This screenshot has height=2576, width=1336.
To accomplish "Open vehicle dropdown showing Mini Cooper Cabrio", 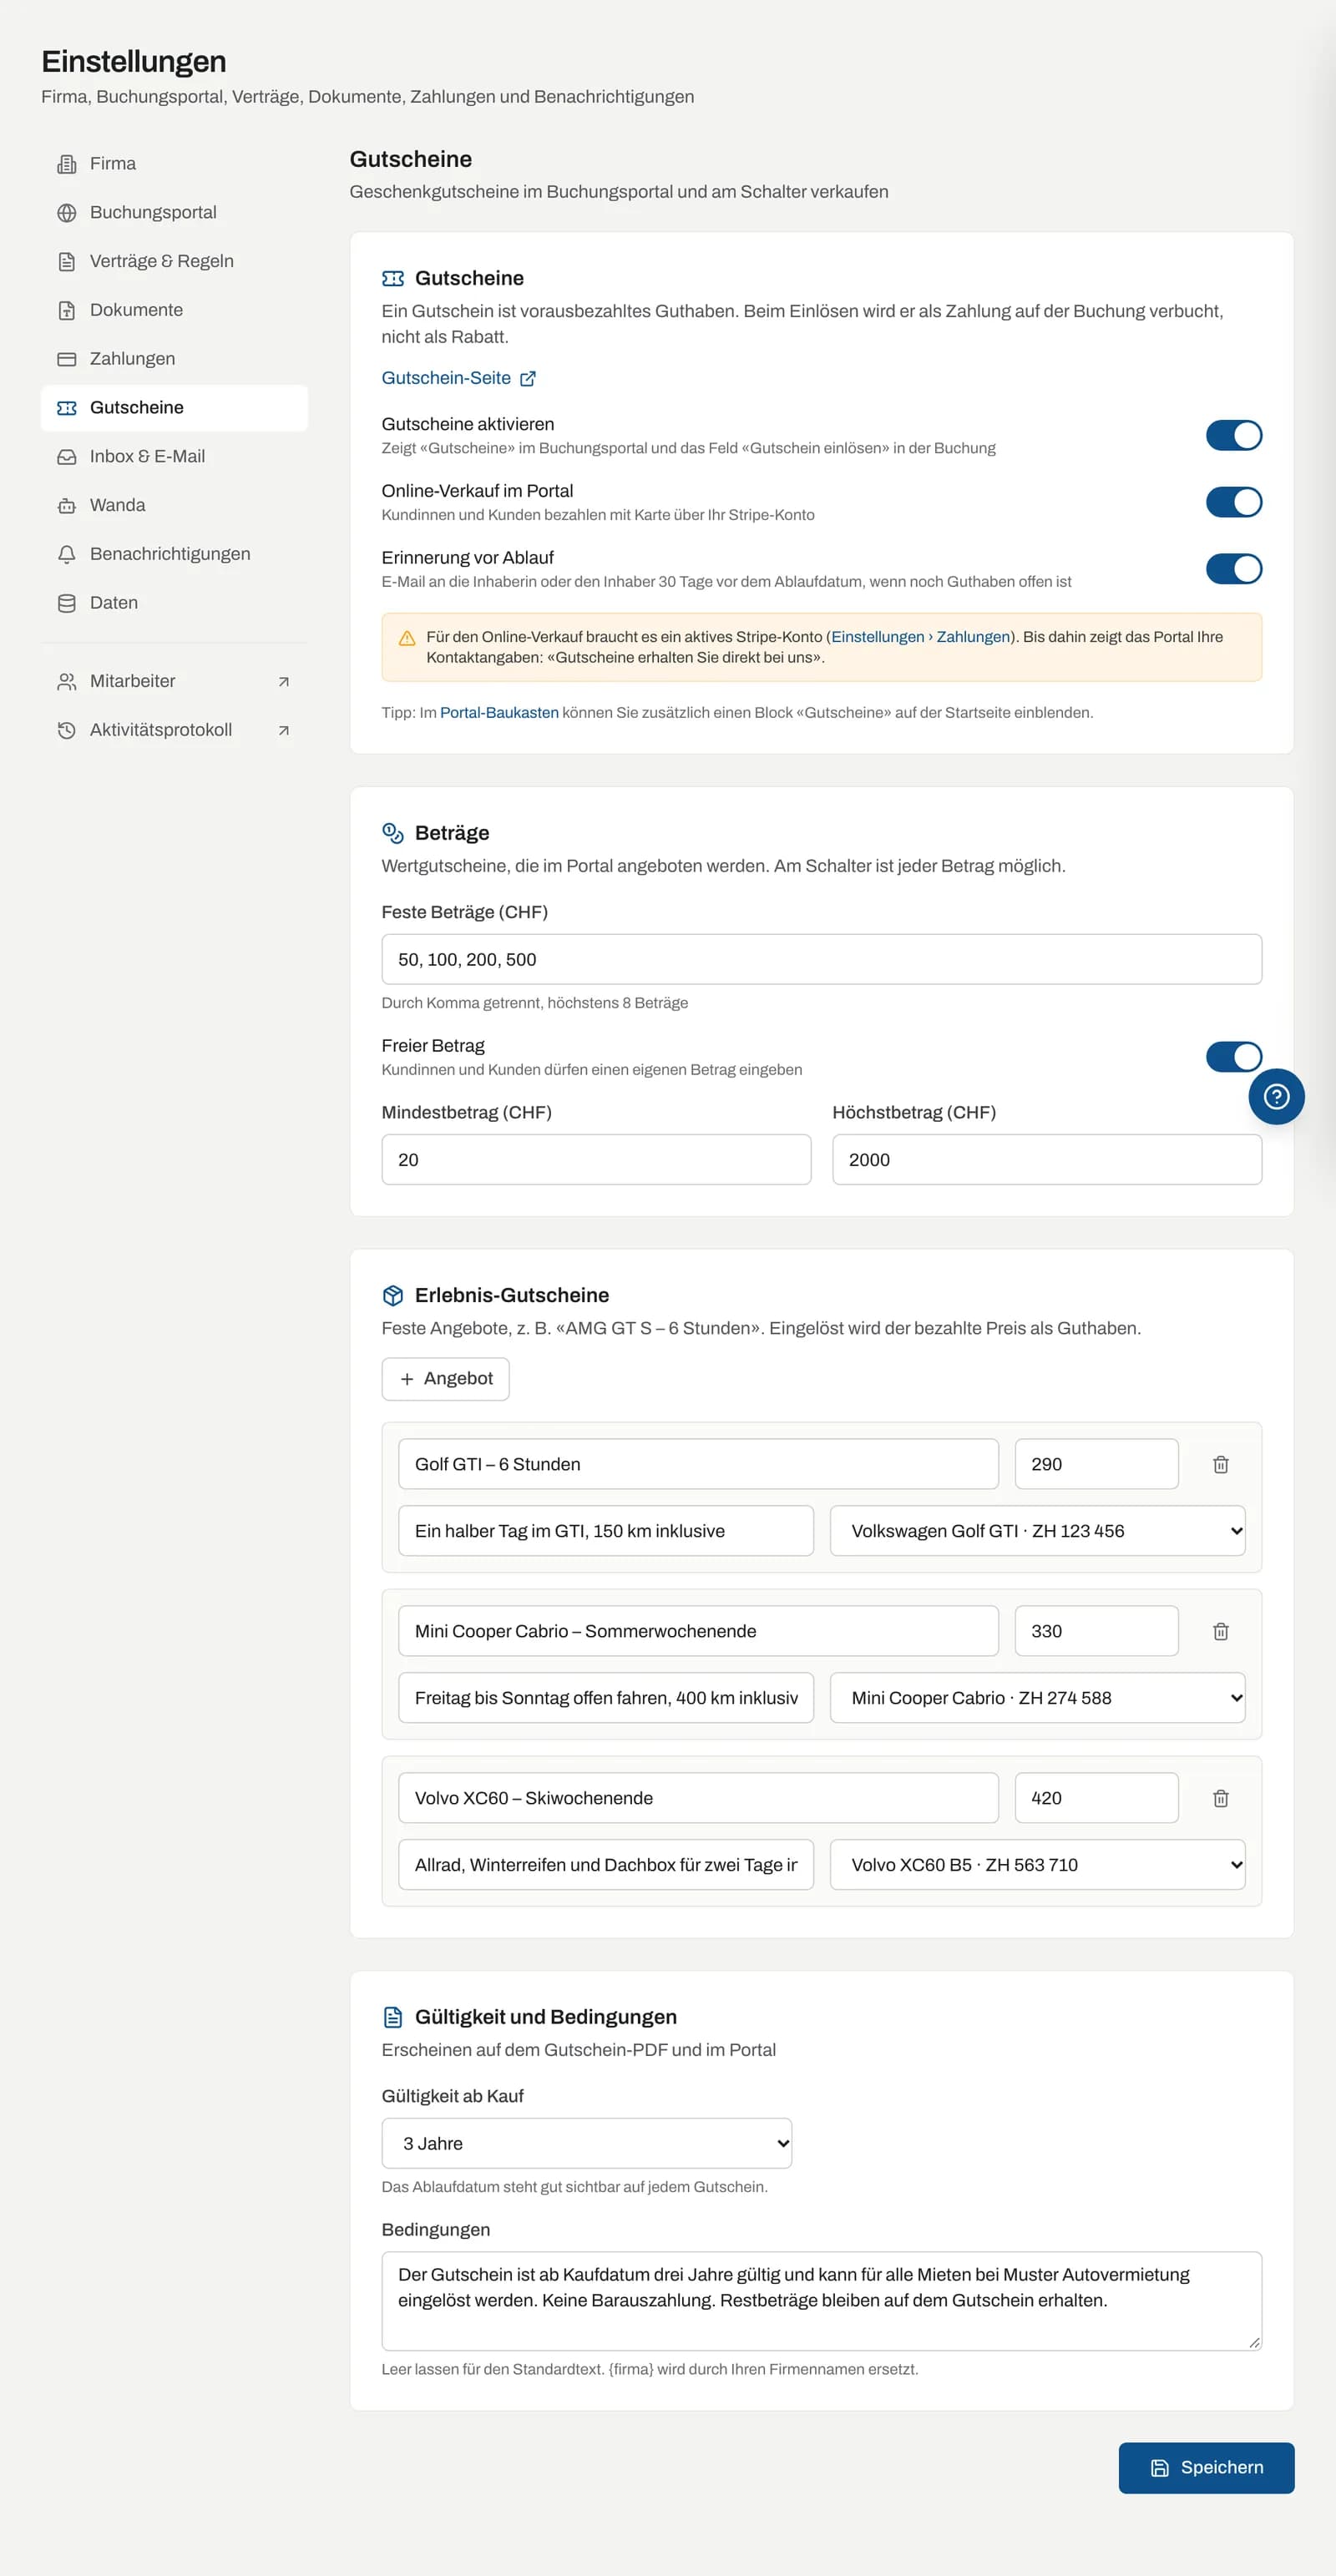I will (1037, 1698).
